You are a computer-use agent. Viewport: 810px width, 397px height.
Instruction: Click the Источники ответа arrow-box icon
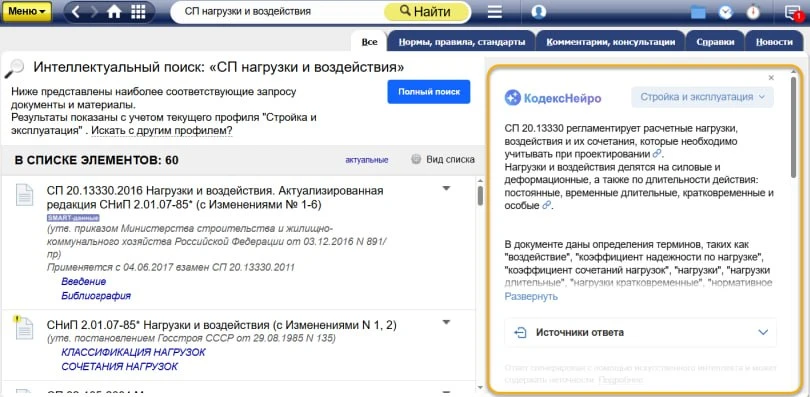click(520, 332)
